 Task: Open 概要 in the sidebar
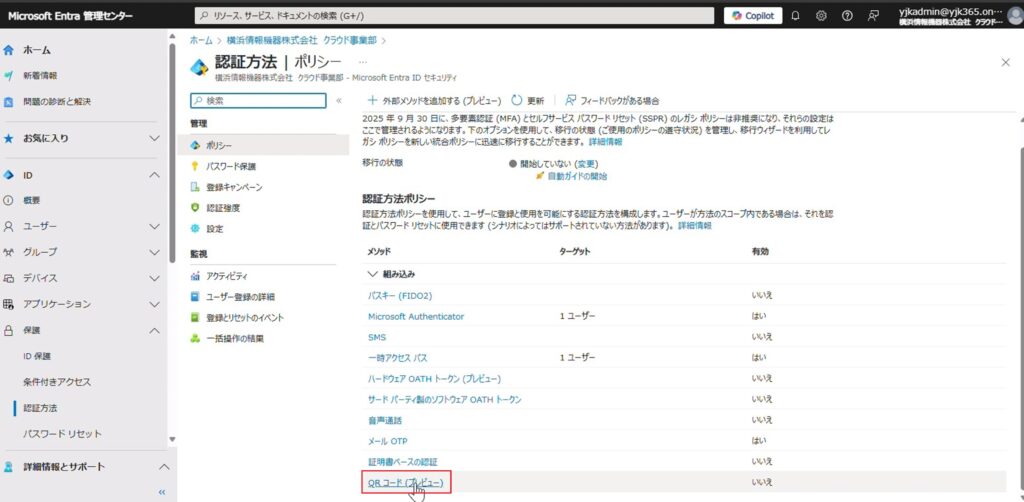coord(32,200)
